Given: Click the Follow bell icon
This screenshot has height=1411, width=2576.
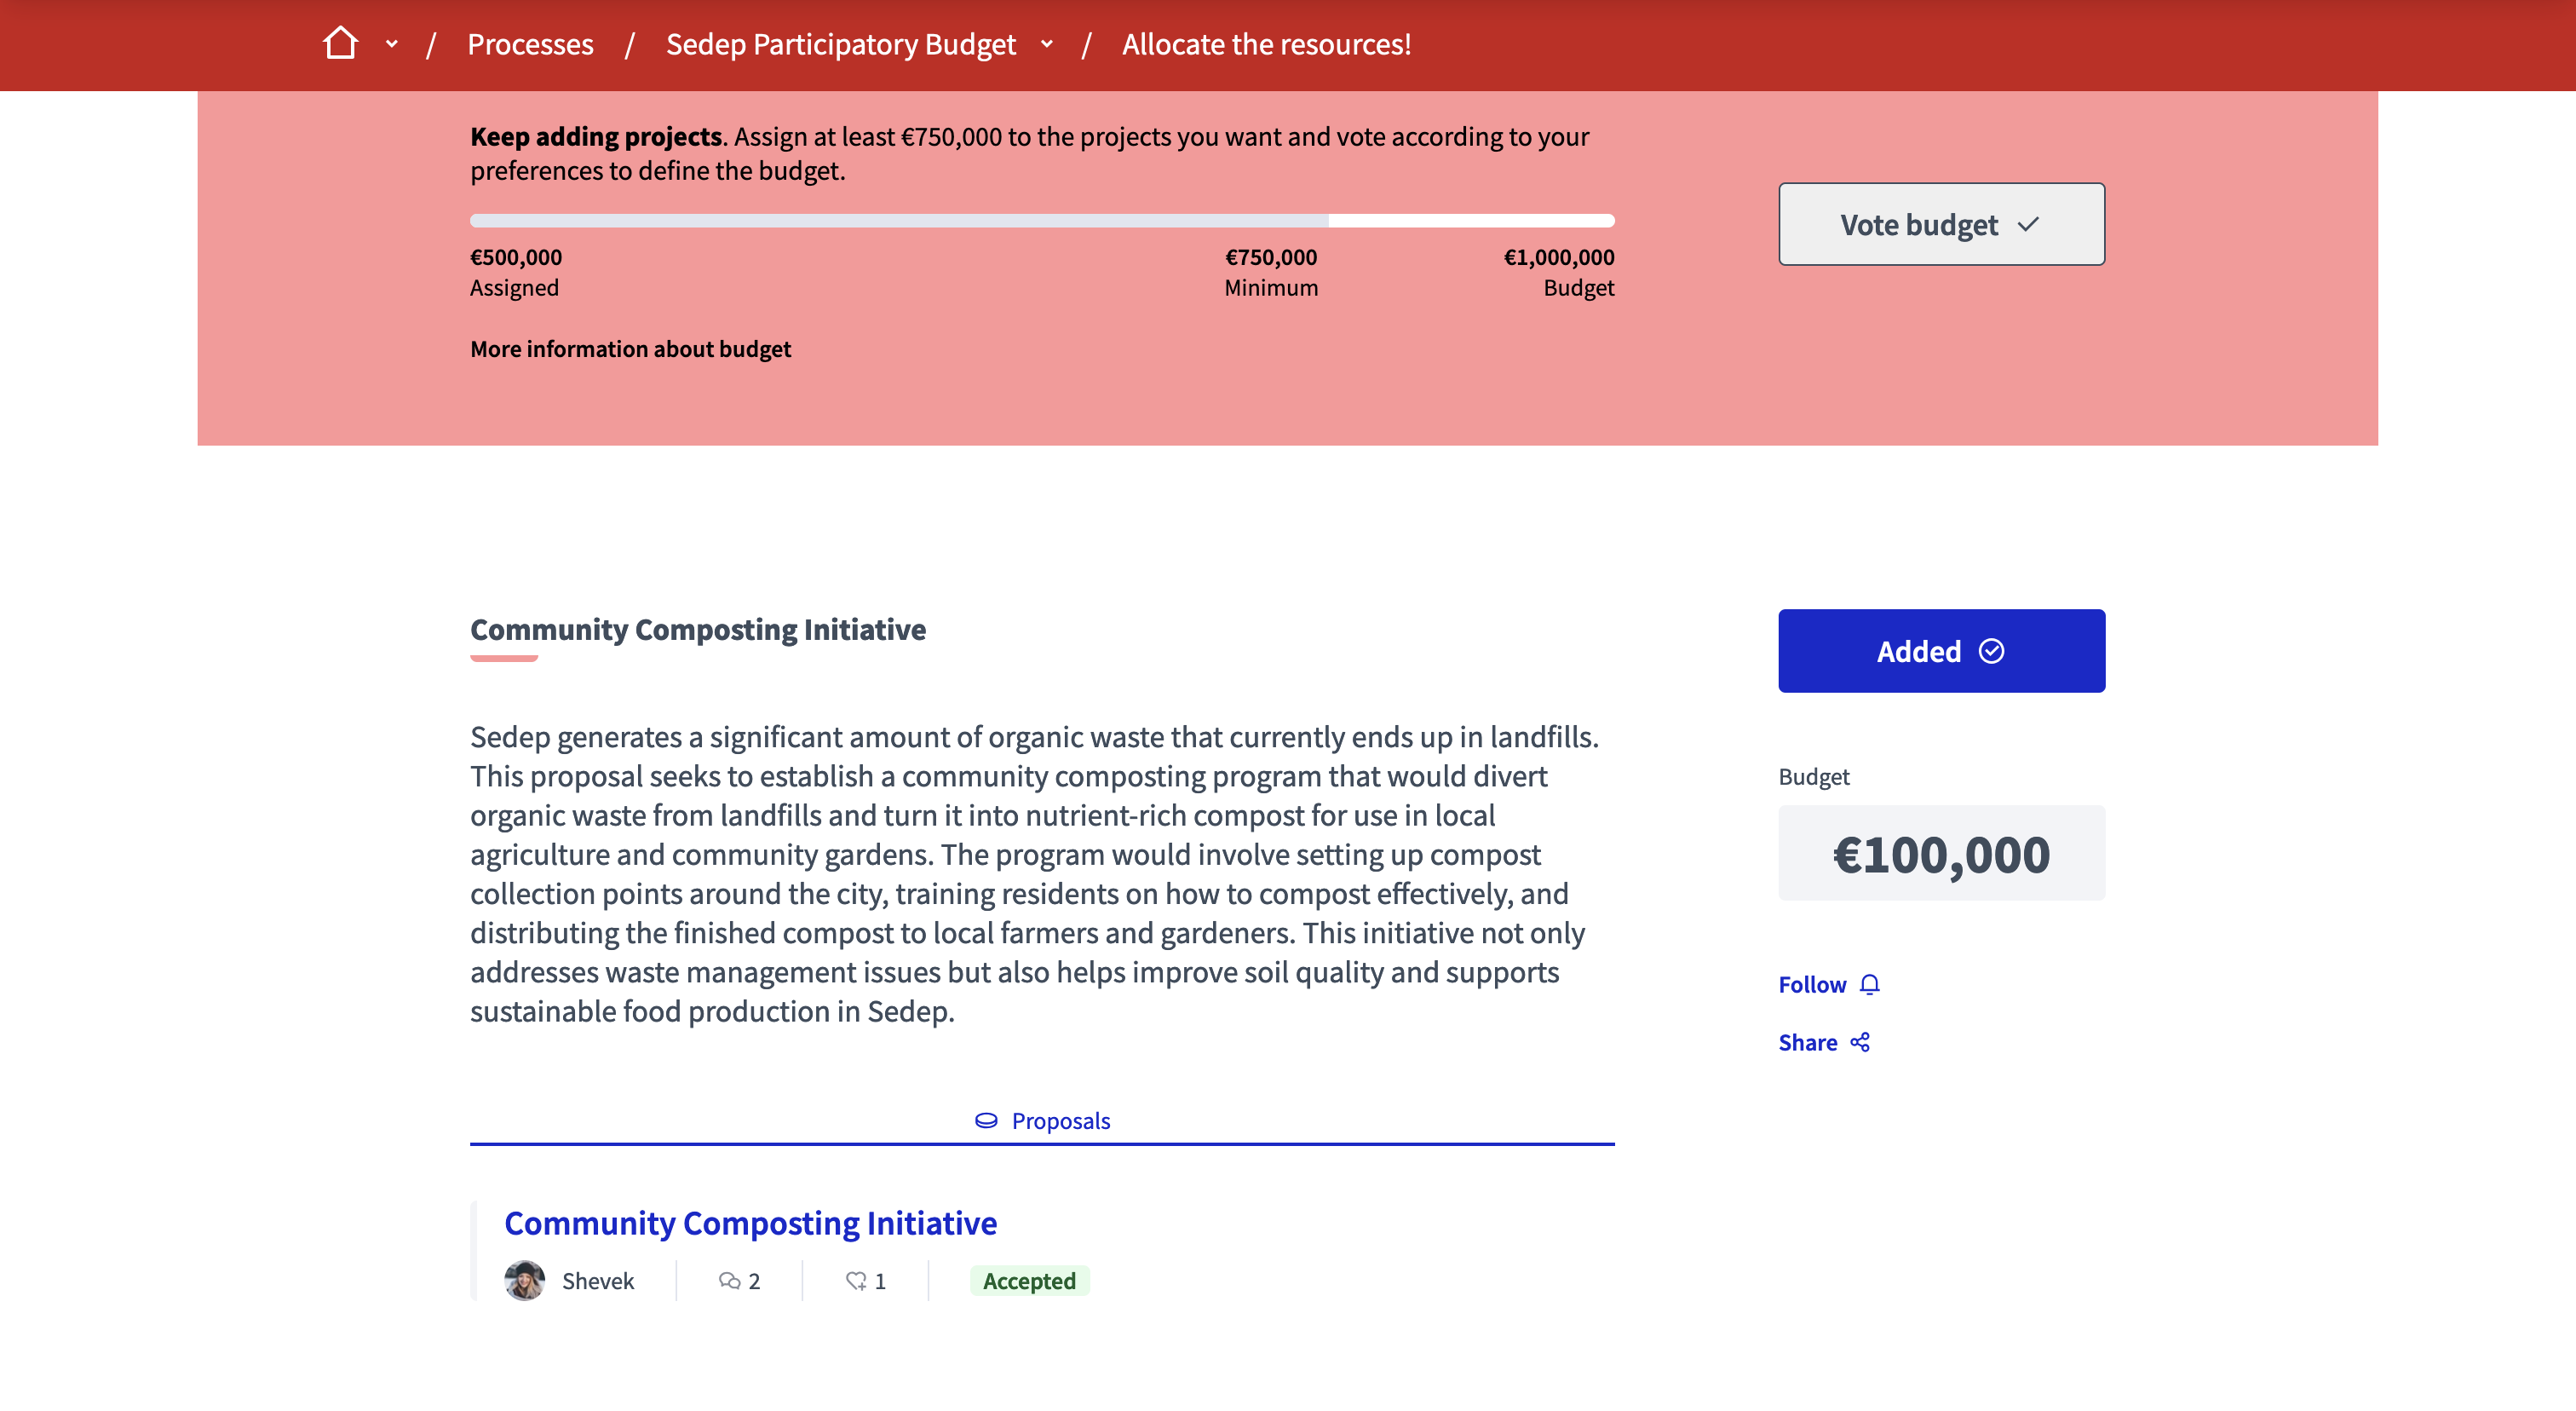Looking at the screenshot, I should (1869, 985).
